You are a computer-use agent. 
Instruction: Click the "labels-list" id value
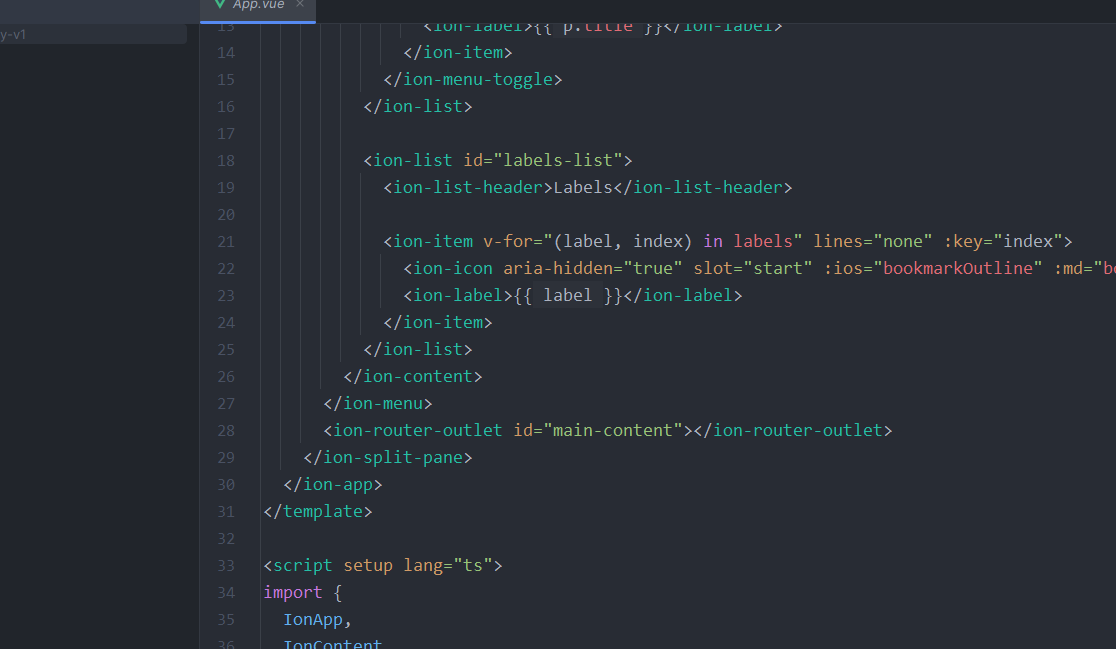point(558,160)
